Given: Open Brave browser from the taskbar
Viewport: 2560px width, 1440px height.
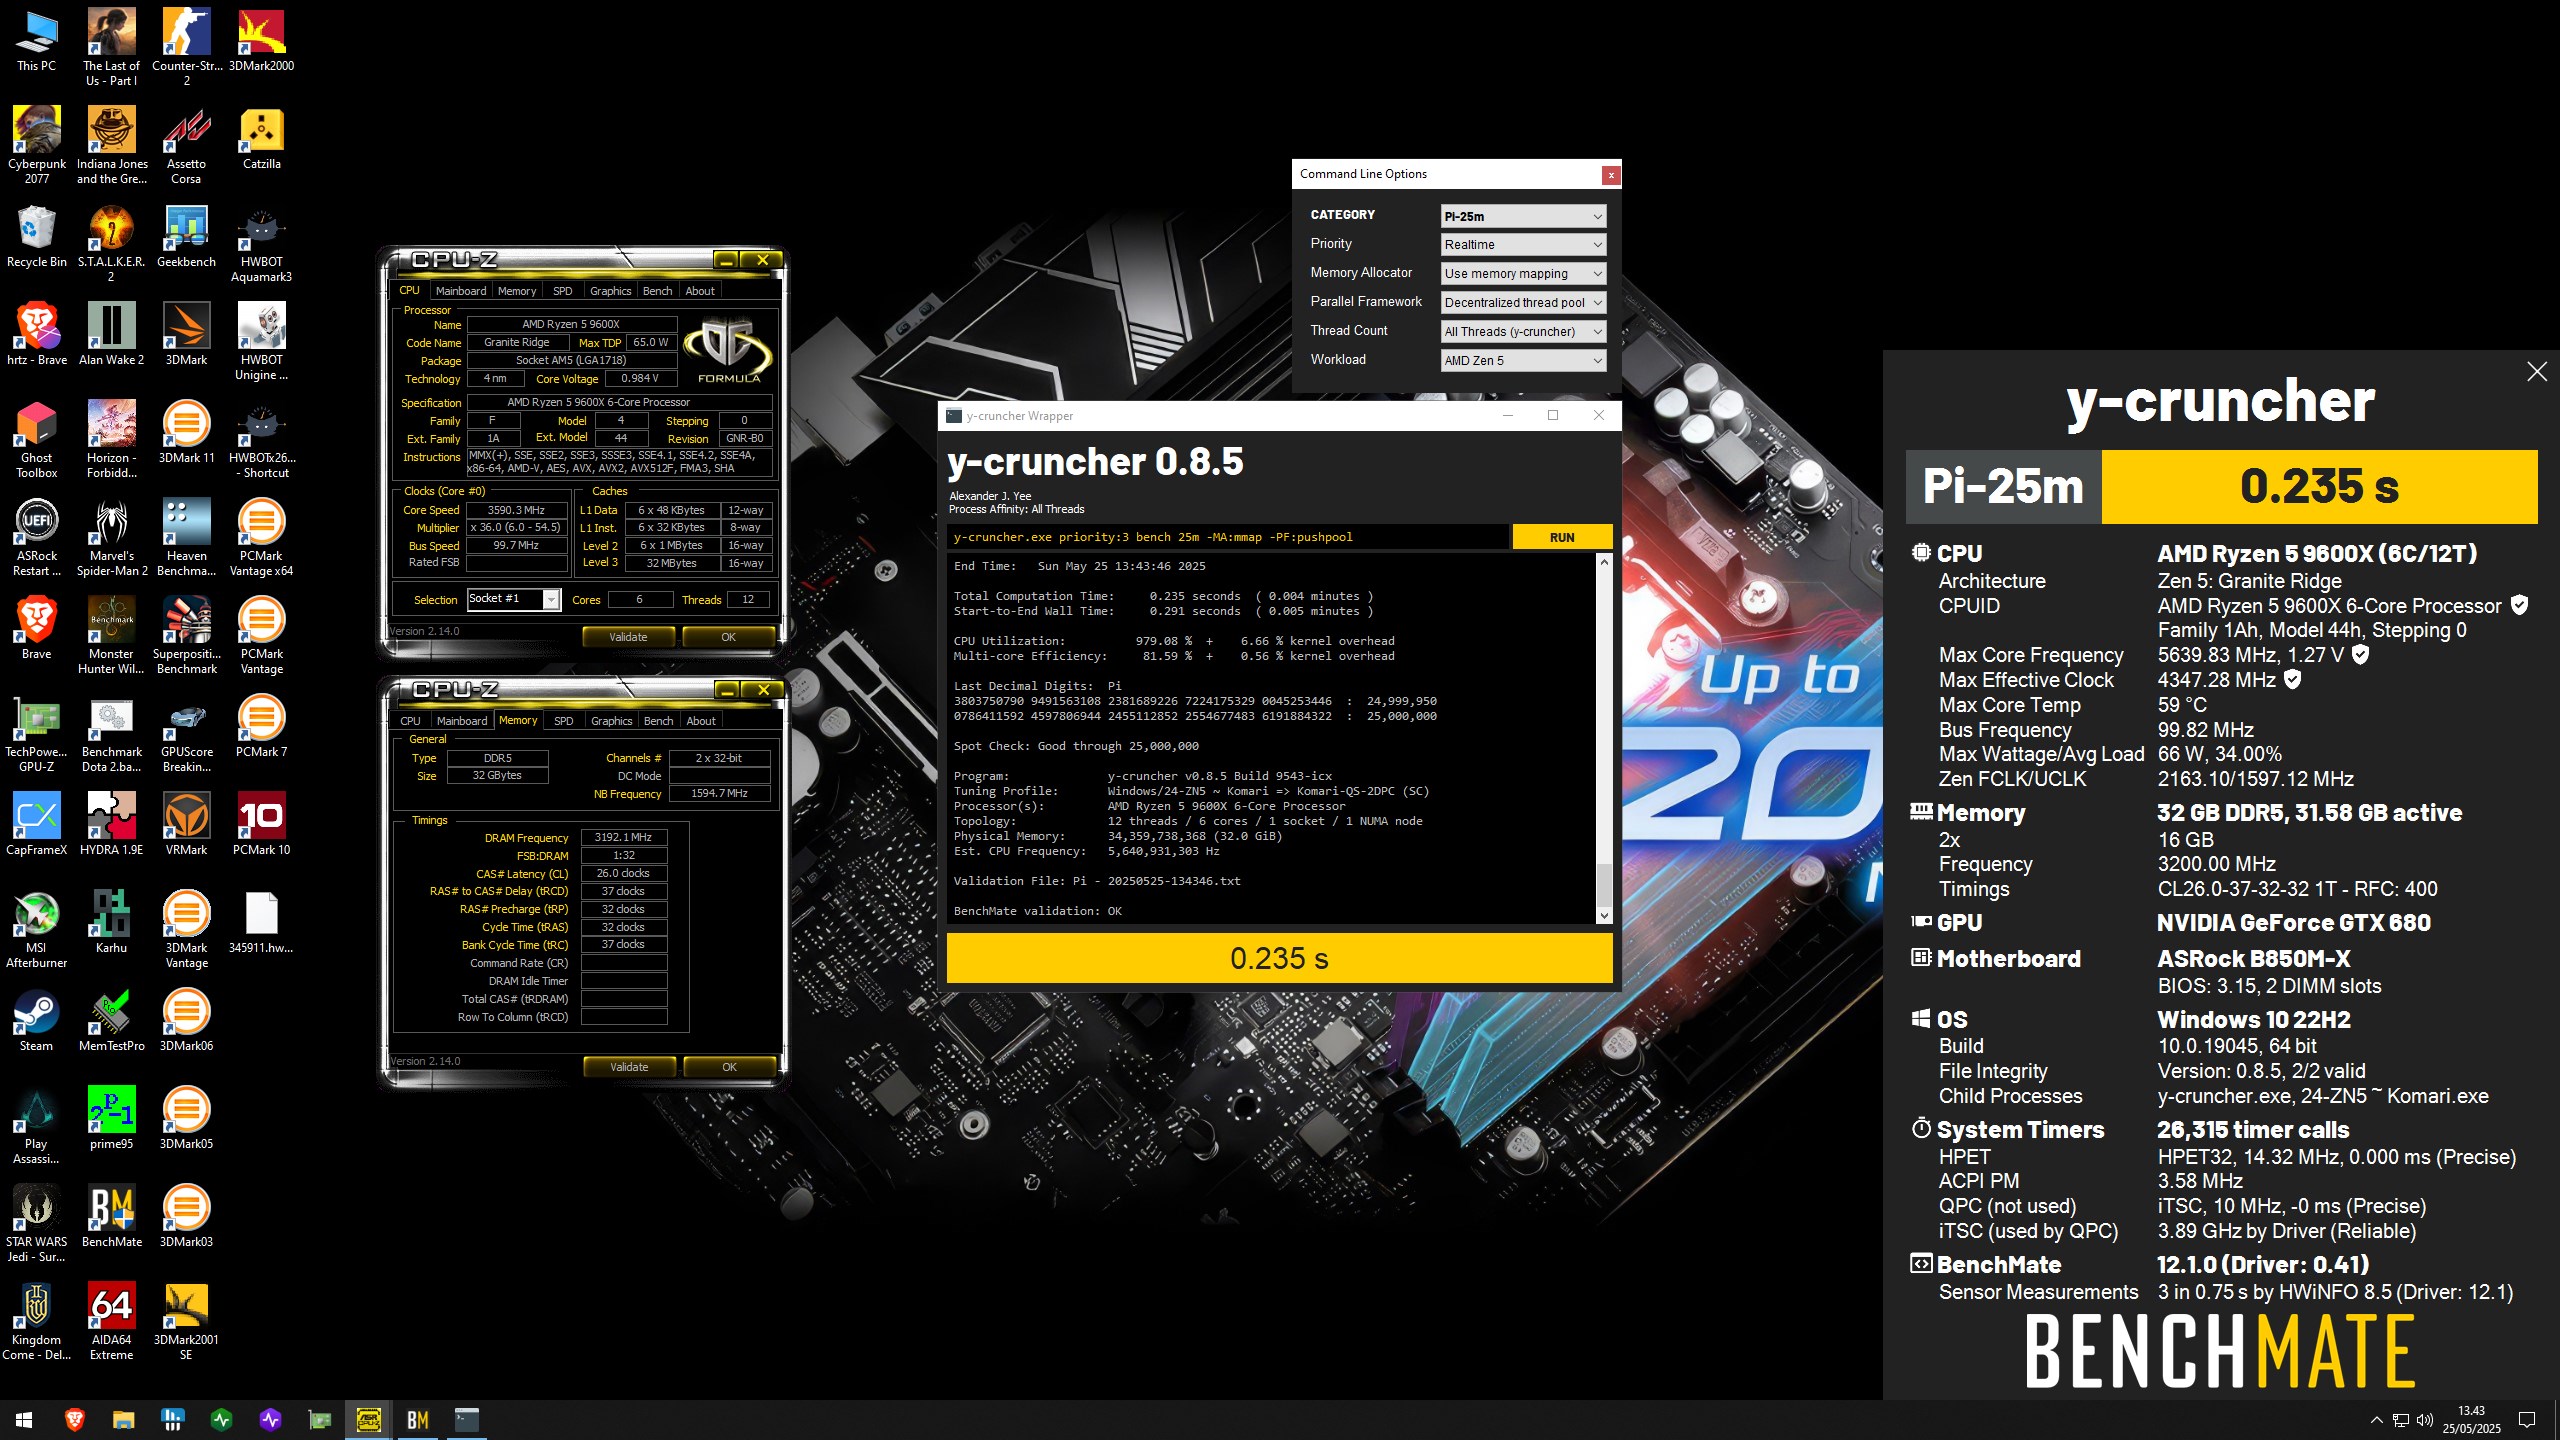Looking at the screenshot, I should 74,1420.
